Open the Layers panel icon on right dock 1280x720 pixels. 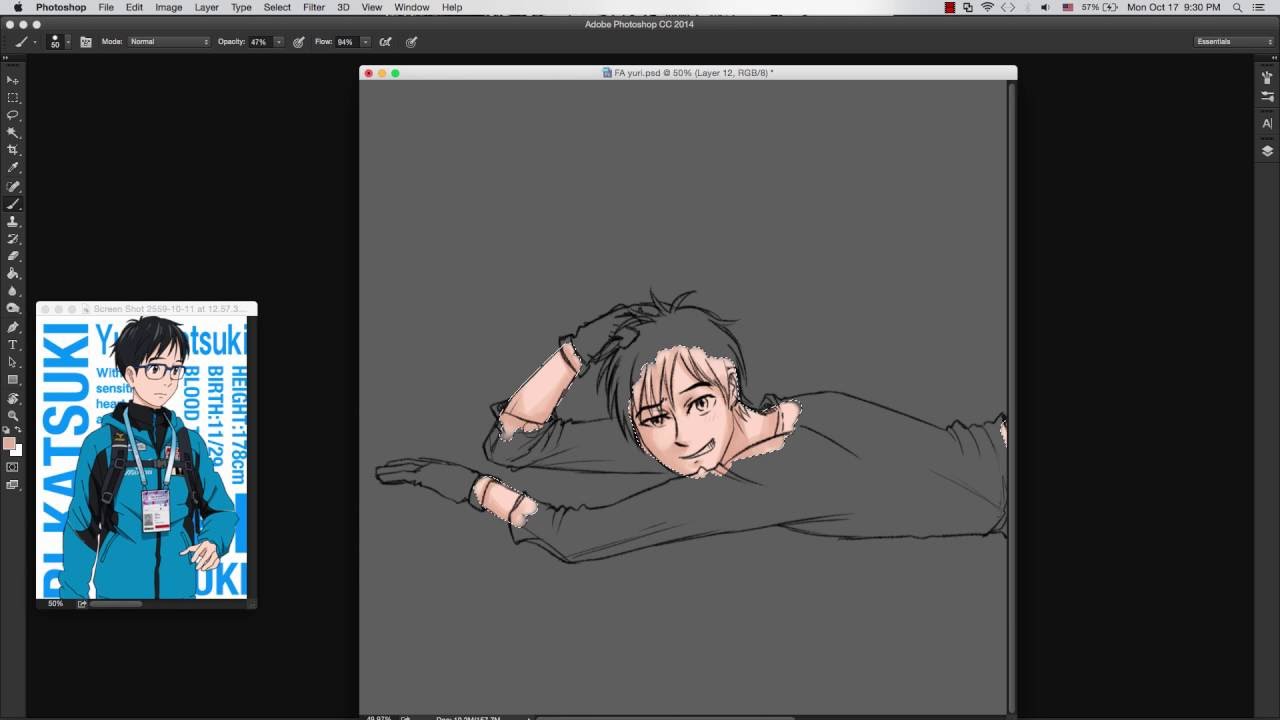pyautogui.click(x=1267, y=151)
